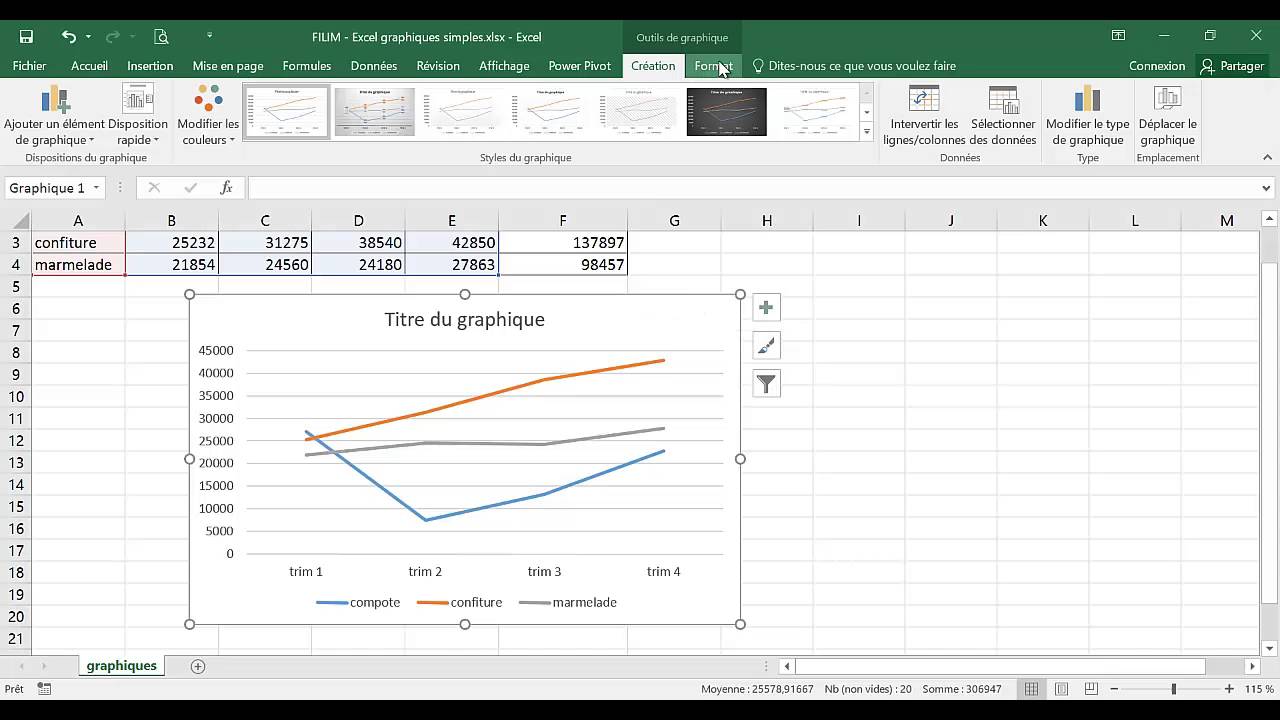Image resolution: width=1280 pixels, height=720 pixels.
Task: Select the compote legend entry
Action: (358, 603)
